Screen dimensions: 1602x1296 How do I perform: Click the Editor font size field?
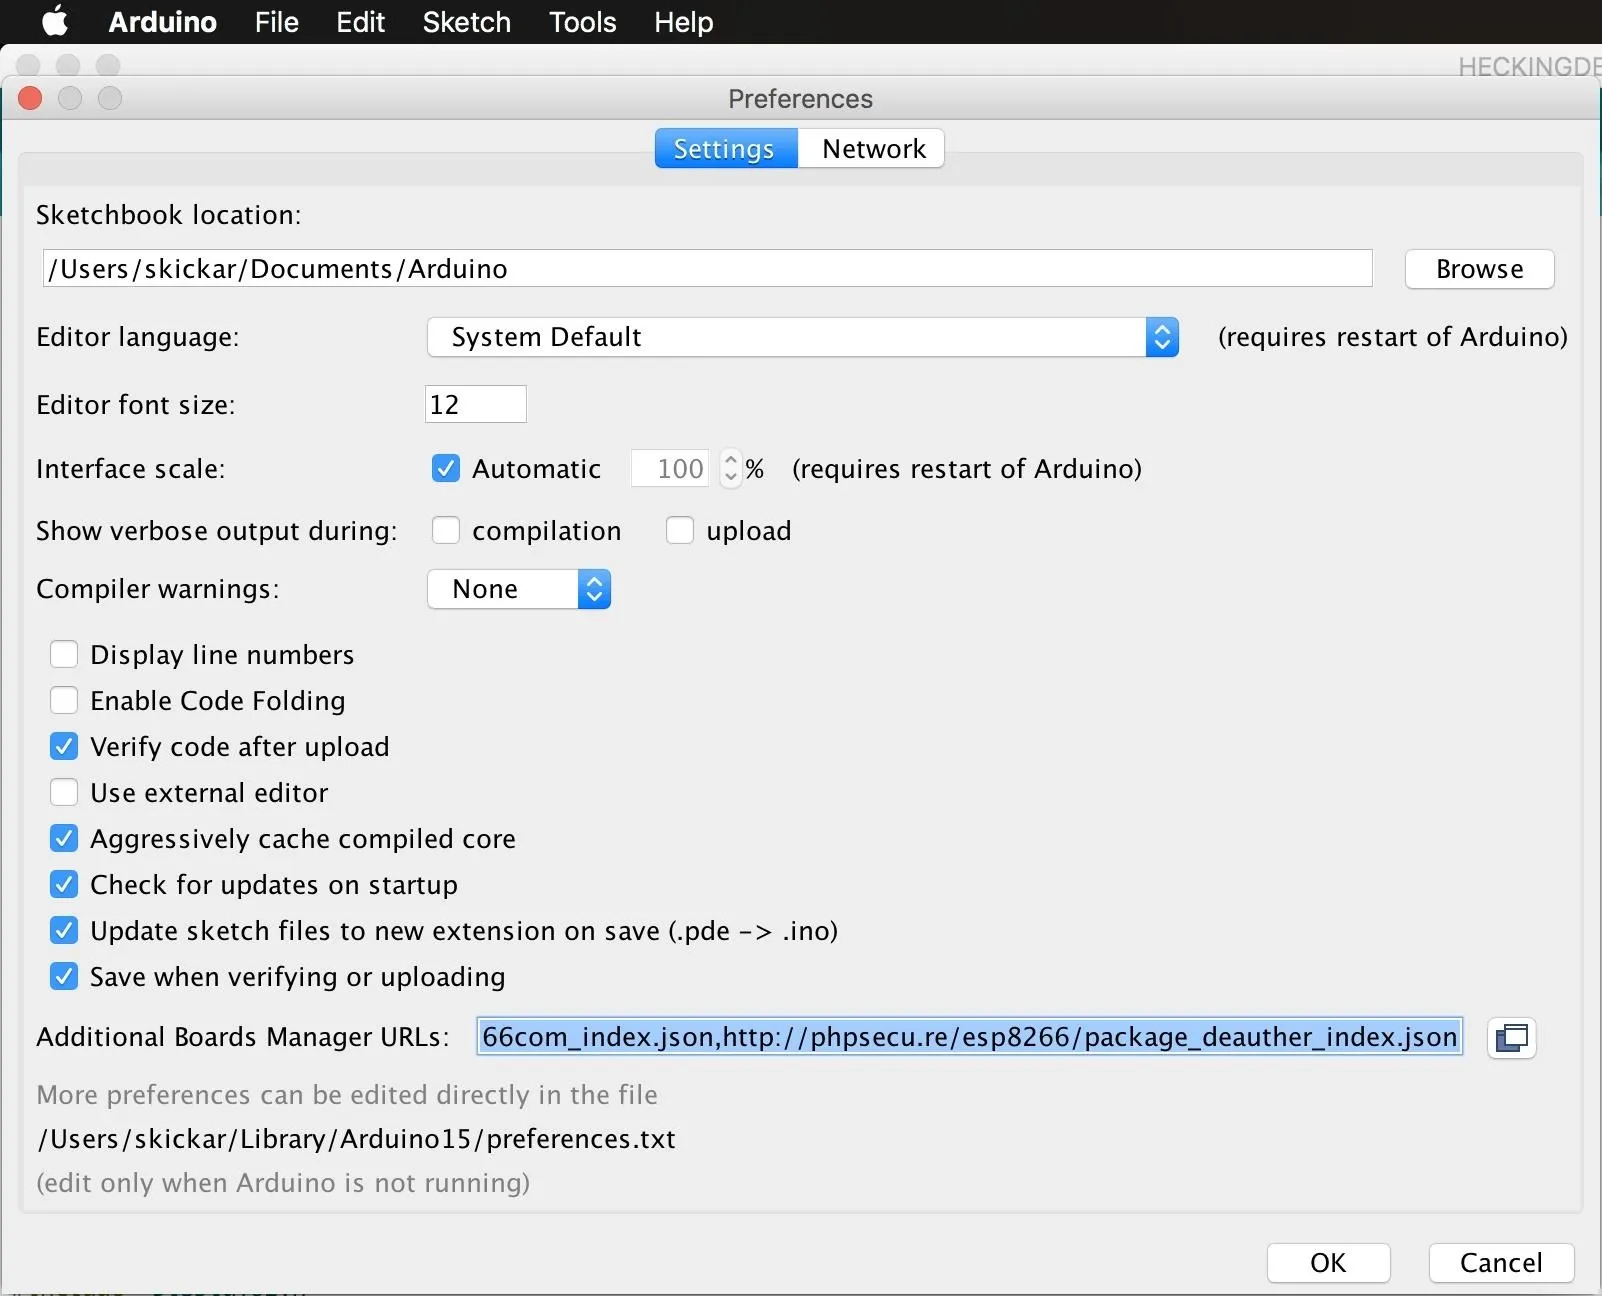click(x=475, y=404)
